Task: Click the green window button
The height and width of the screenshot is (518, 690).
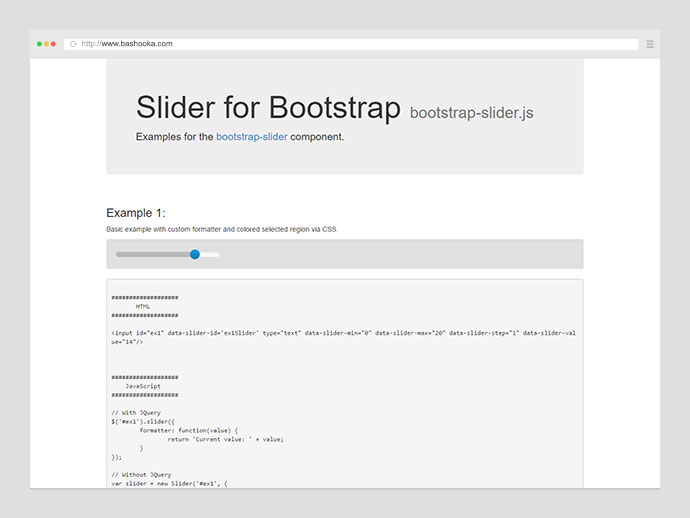Action: point(39,44)
